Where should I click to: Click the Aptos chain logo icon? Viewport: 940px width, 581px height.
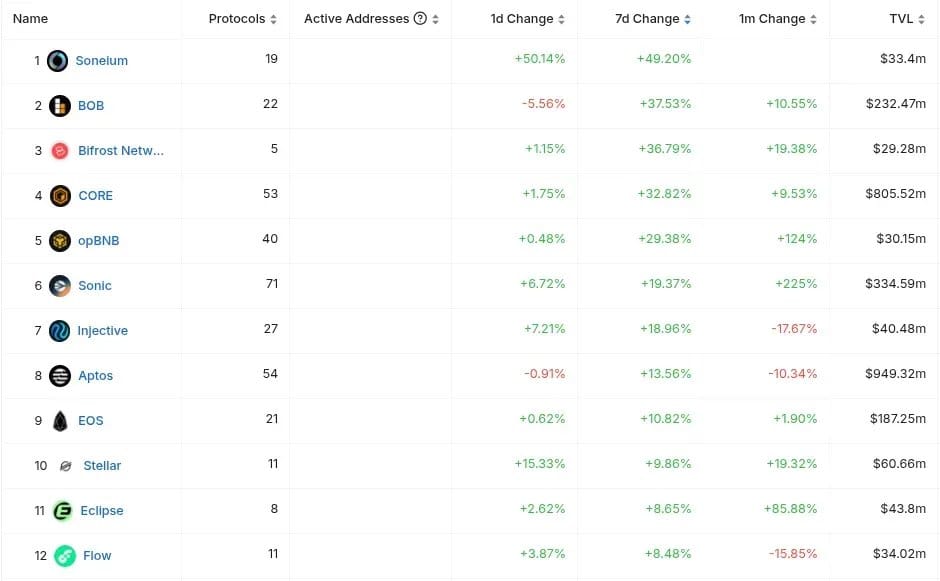(60, 375)
